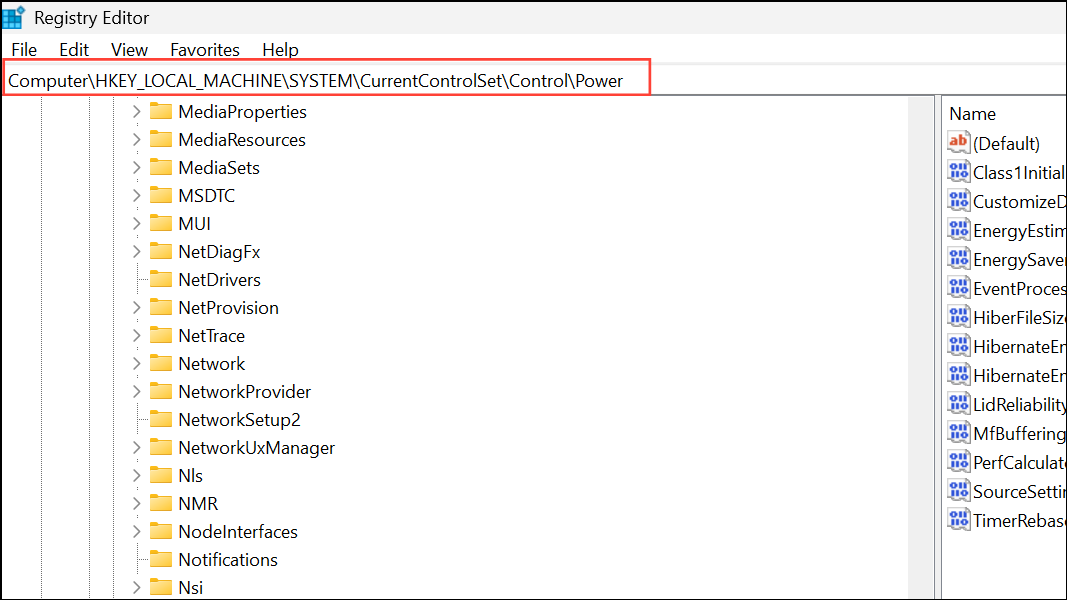Click the NetProvision folder icon
The image size is (1067, 600).
(161, 307)
